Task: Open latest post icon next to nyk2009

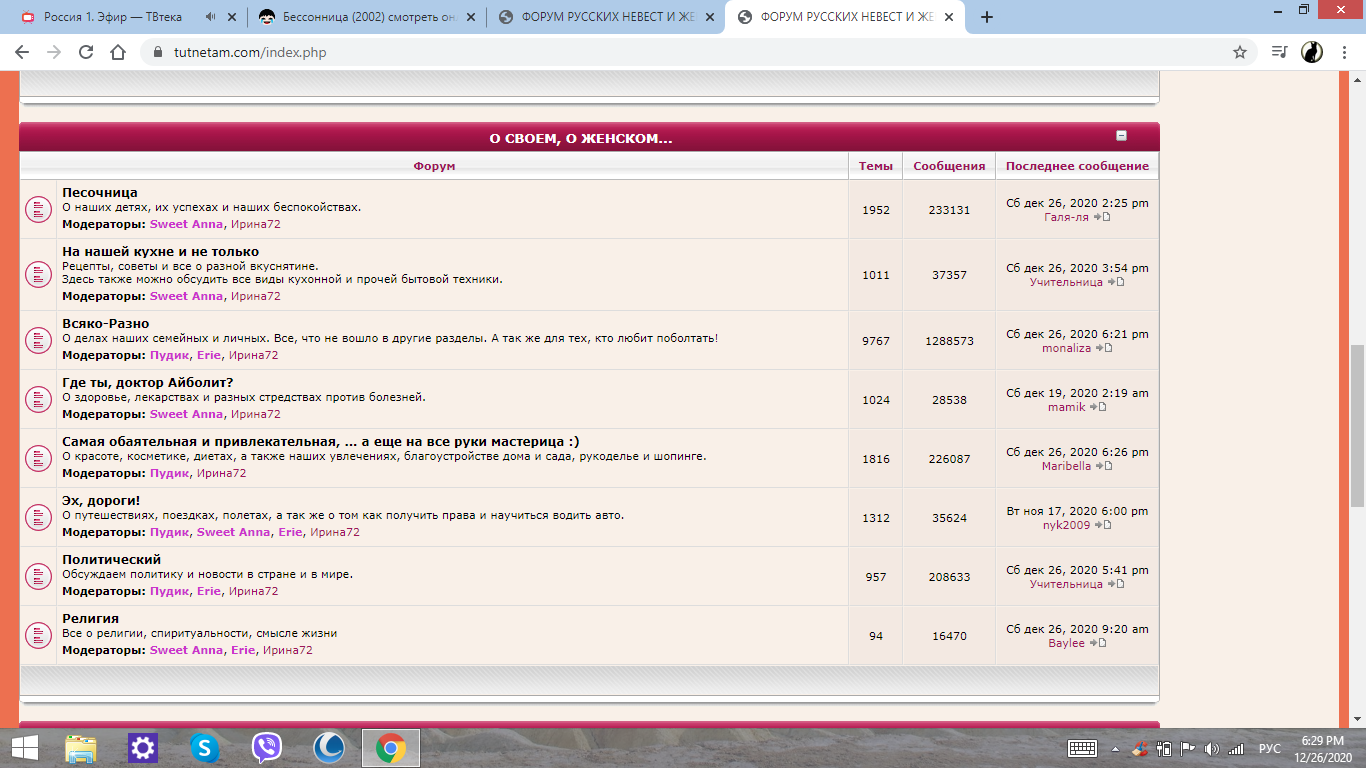Action: click(x=1103, y=525)
